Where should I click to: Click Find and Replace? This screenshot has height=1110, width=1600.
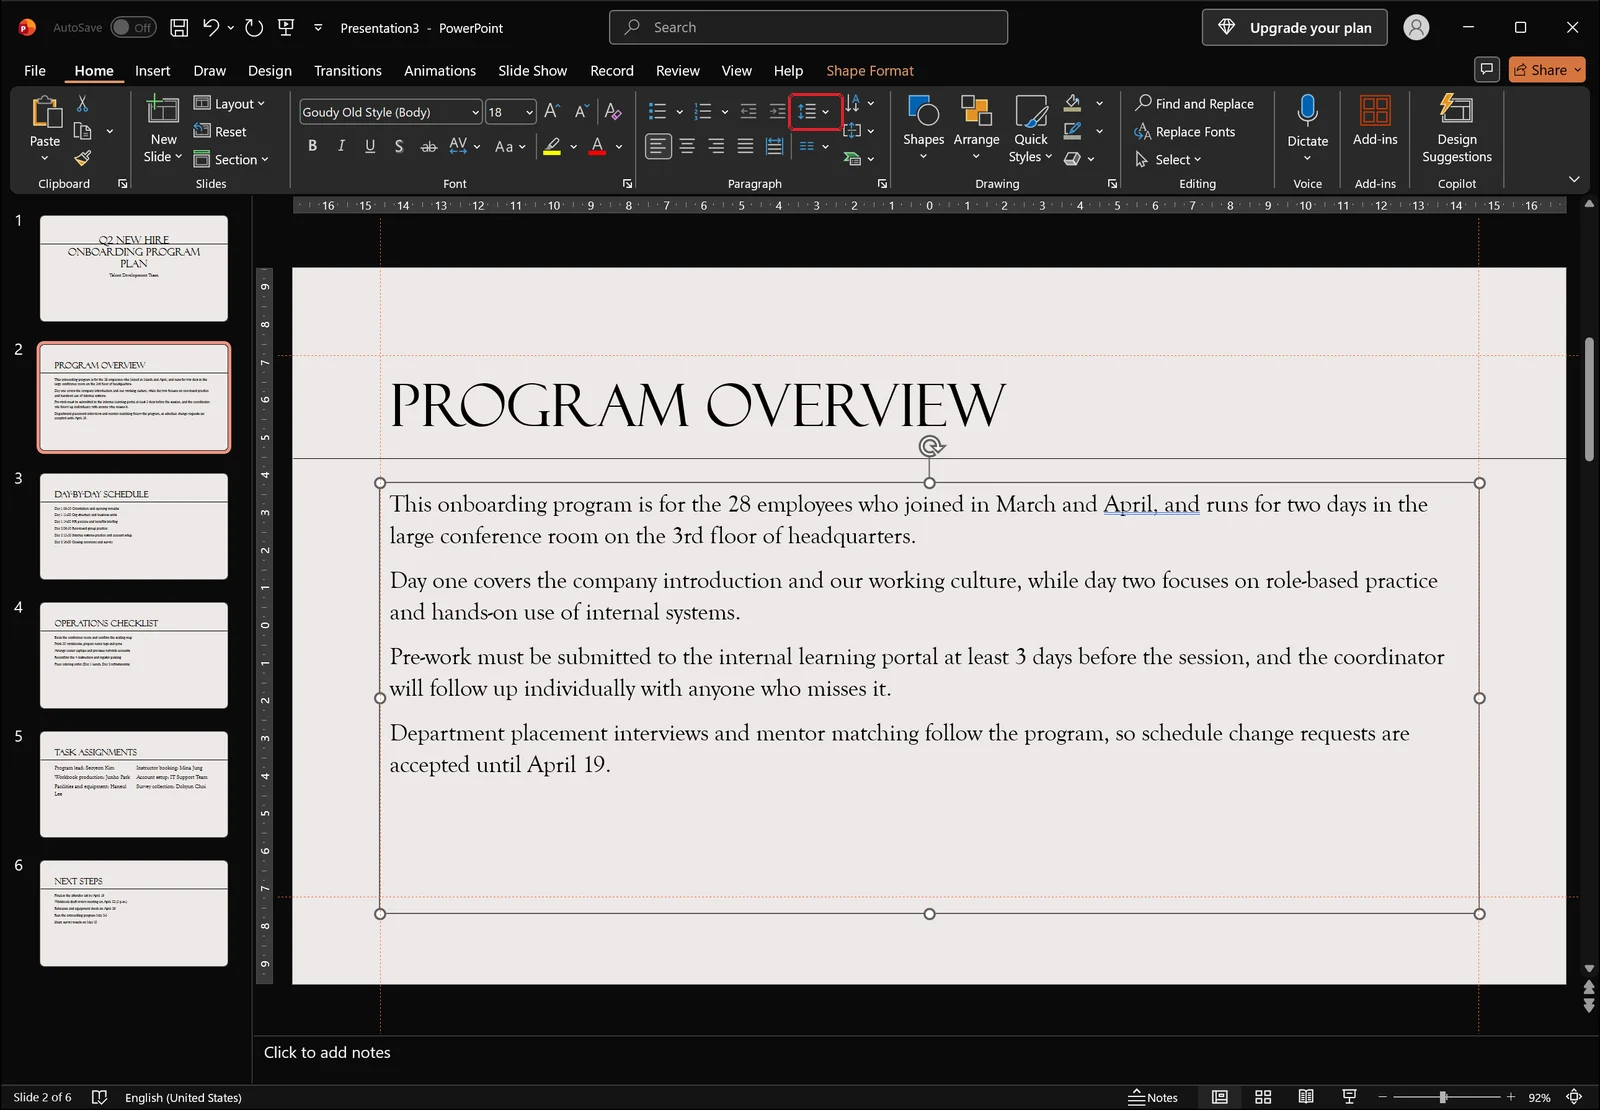coord(1194,103)
